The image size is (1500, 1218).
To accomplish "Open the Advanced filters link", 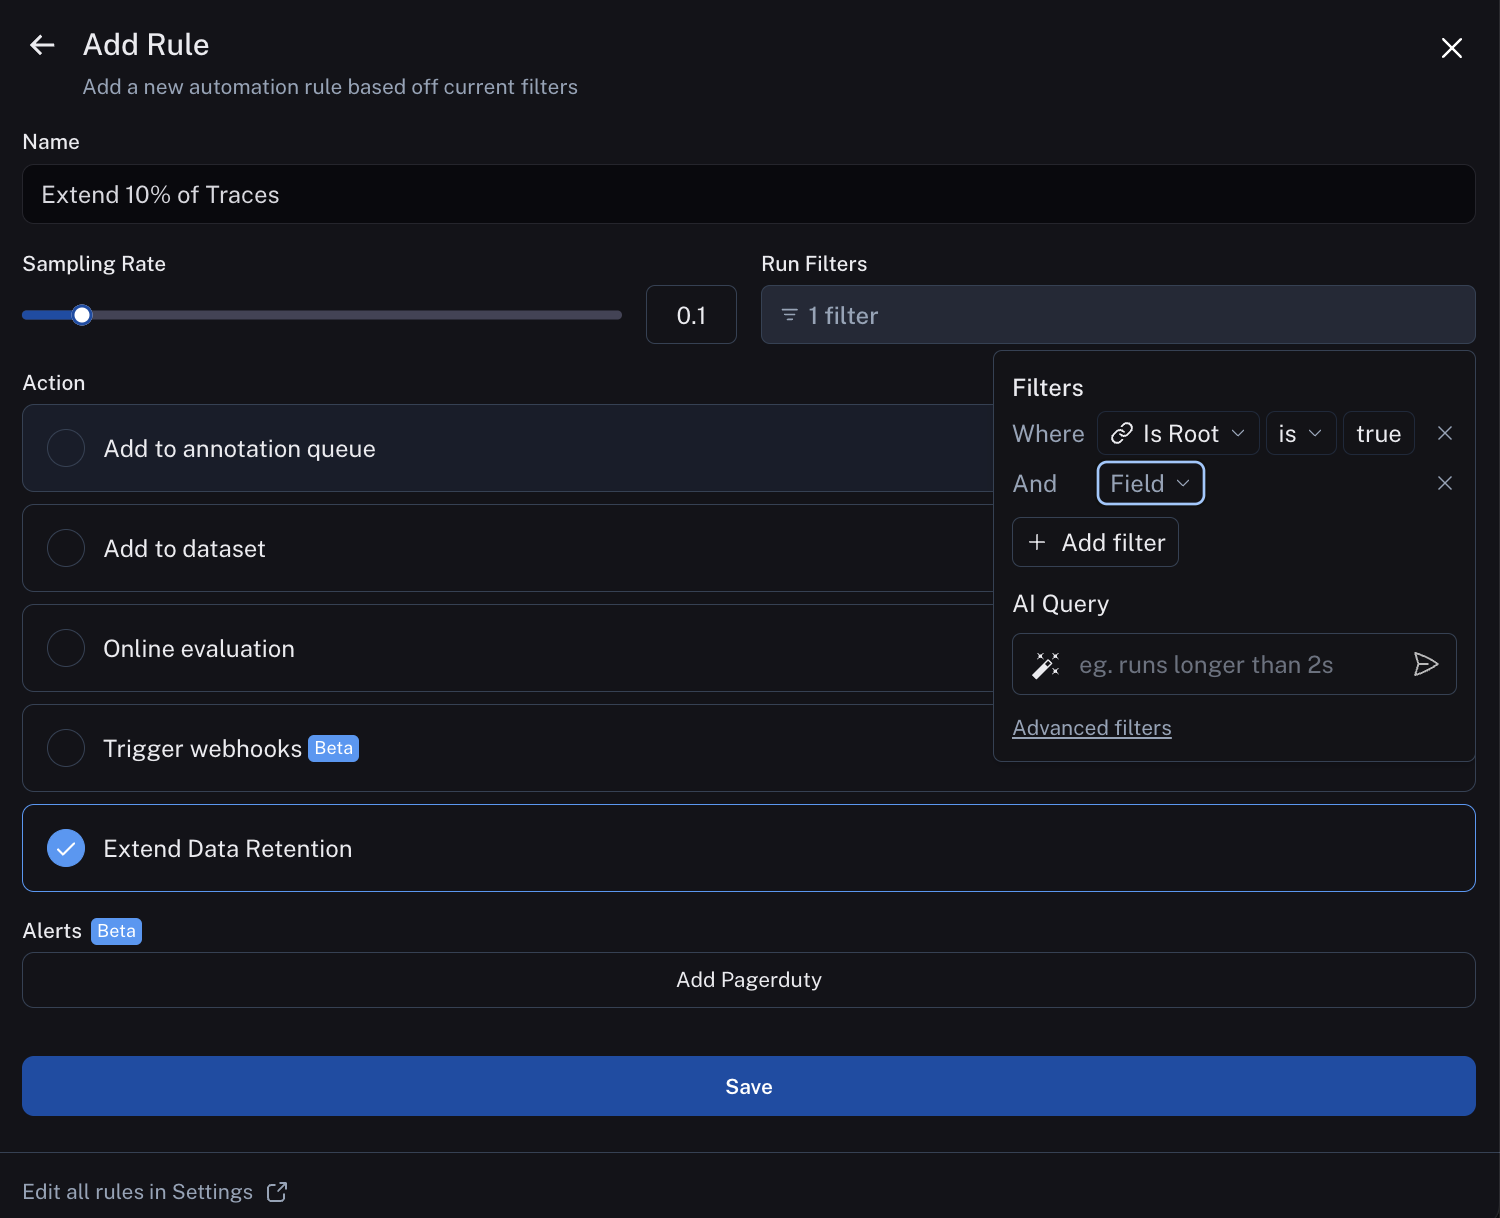I will click(1091, 728).
